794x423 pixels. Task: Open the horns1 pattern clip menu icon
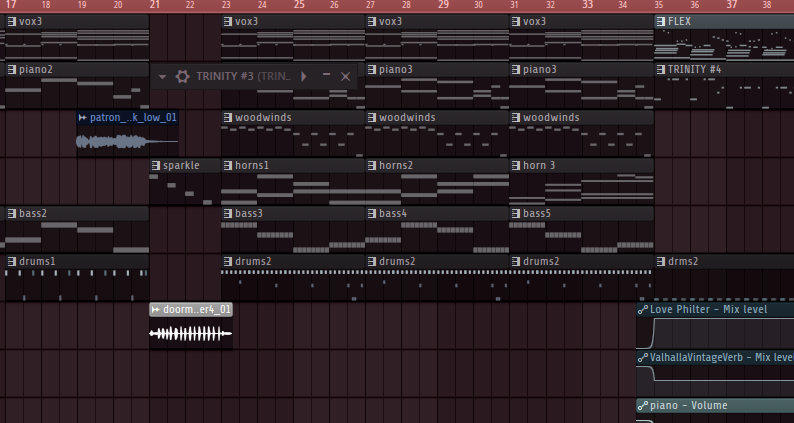coord(228,166)
